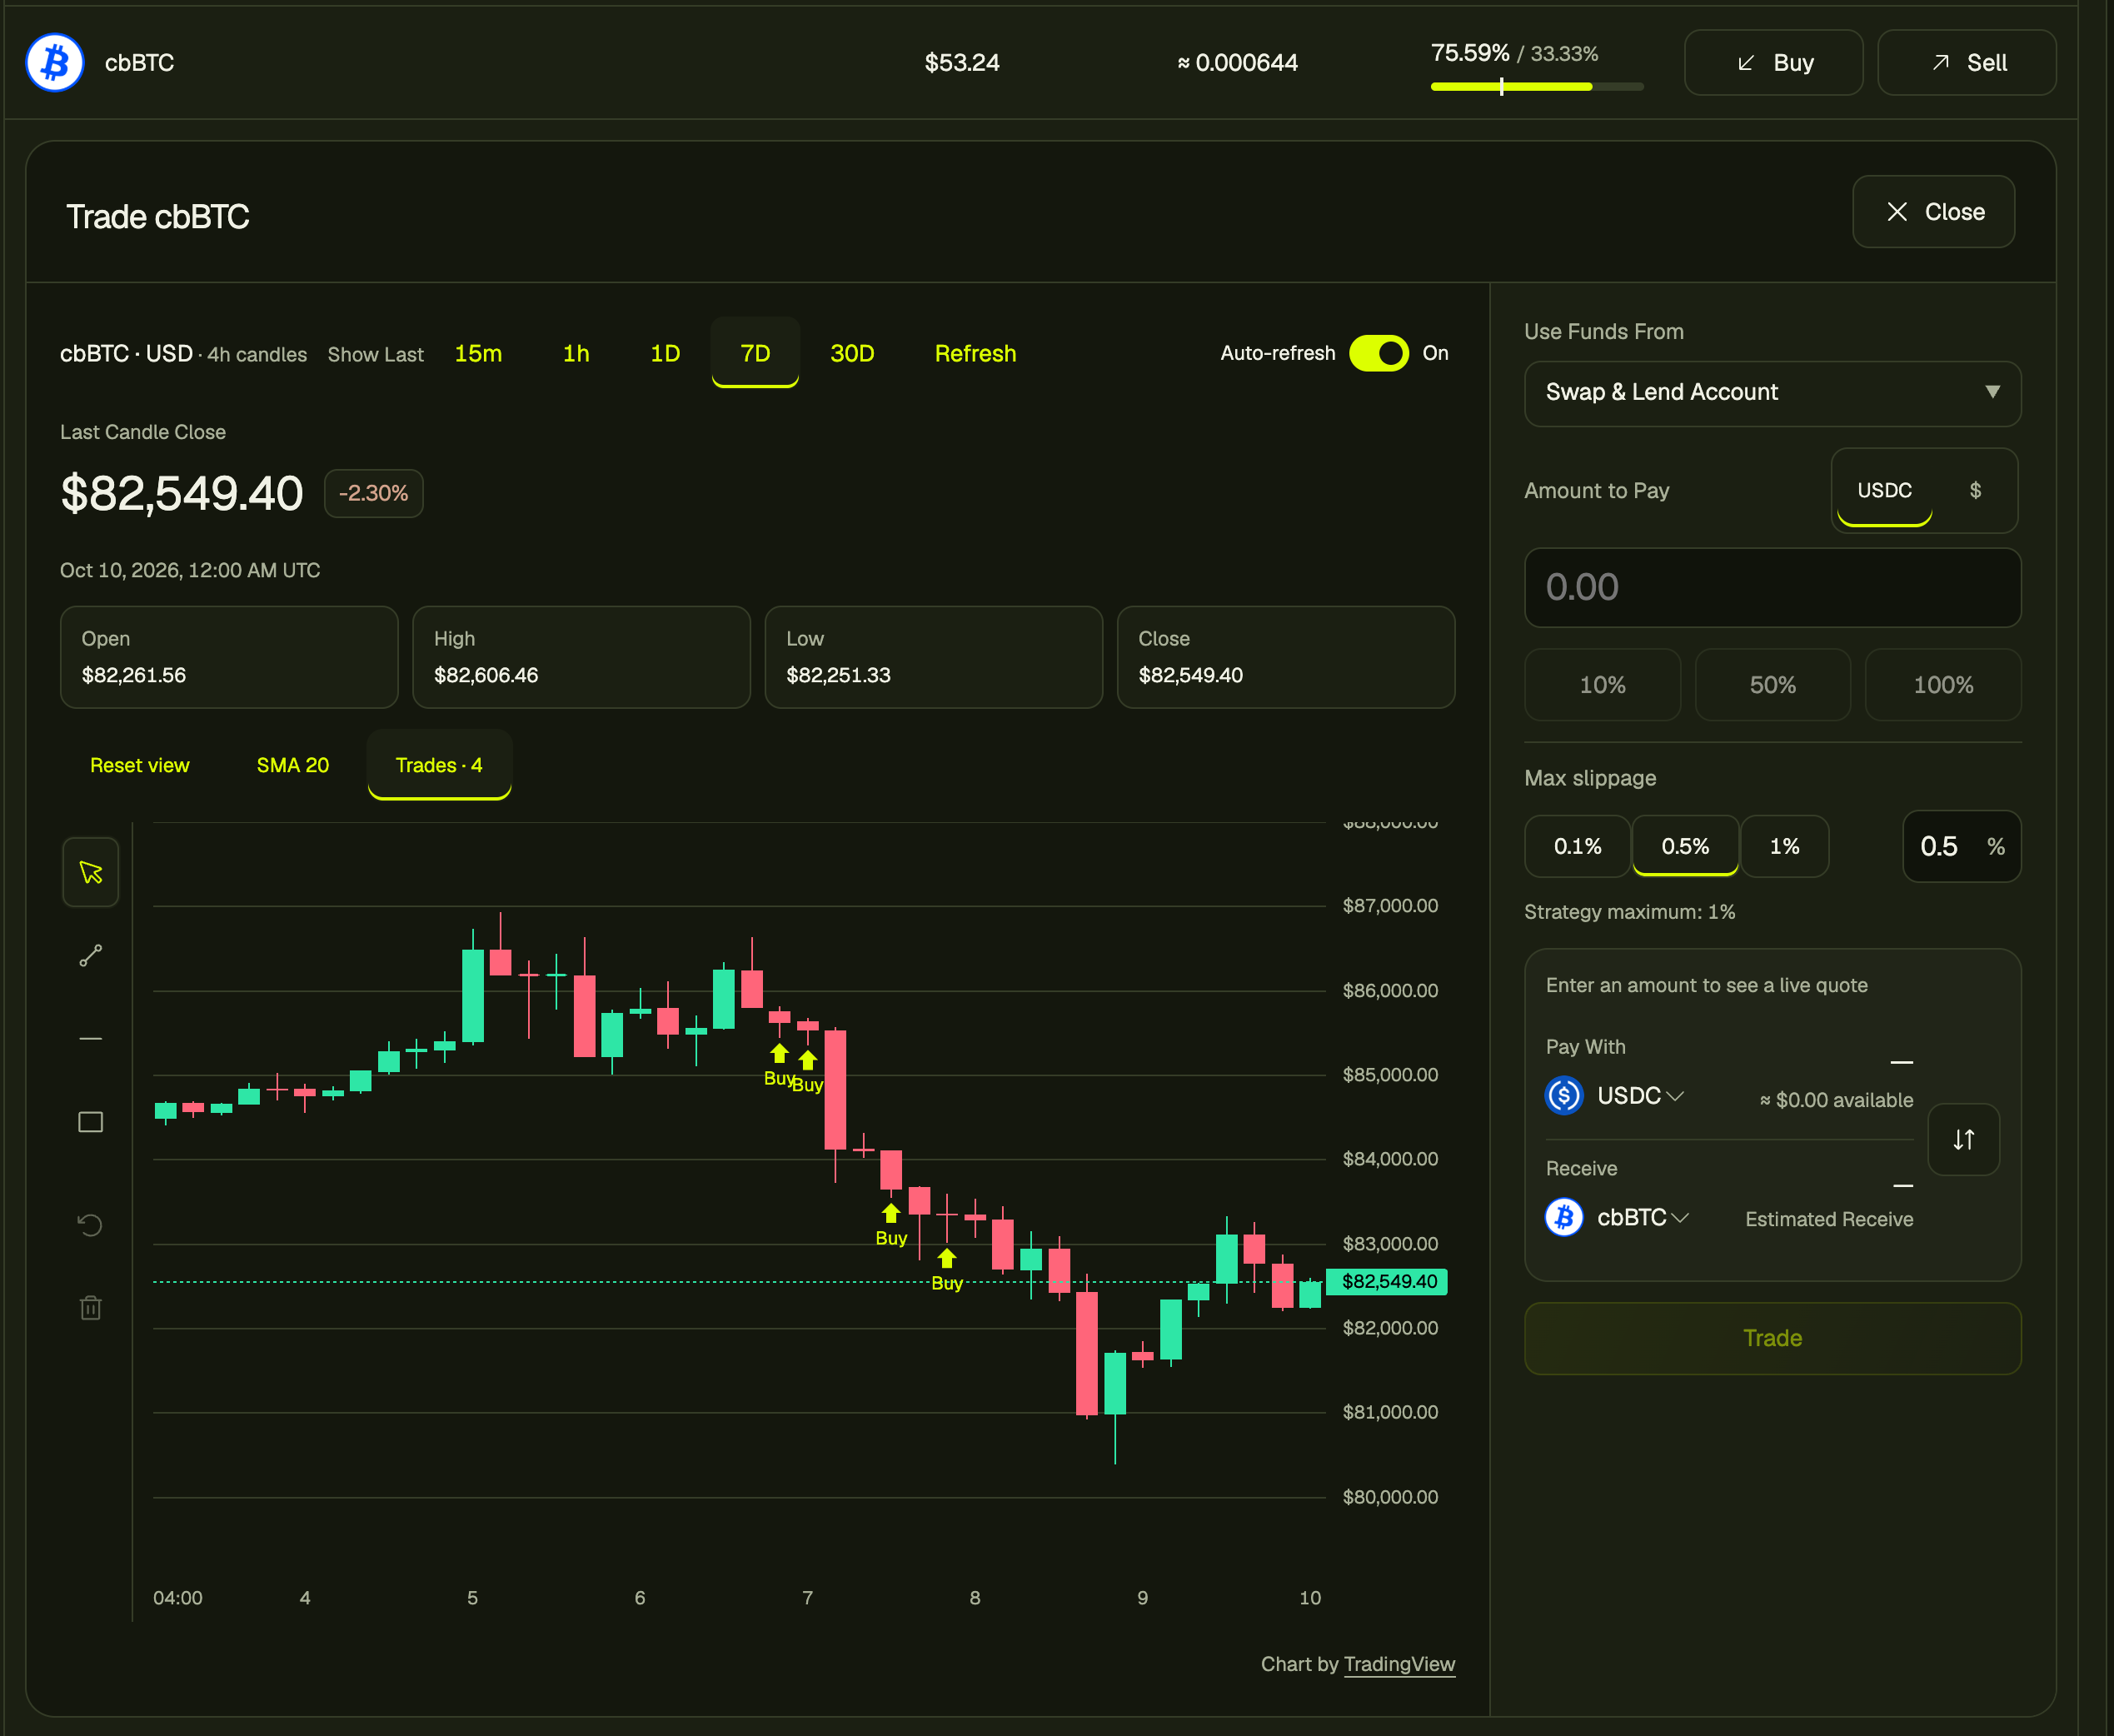Click the Buy button in header
The image size is (2114, 1736).
point(1774,63)
